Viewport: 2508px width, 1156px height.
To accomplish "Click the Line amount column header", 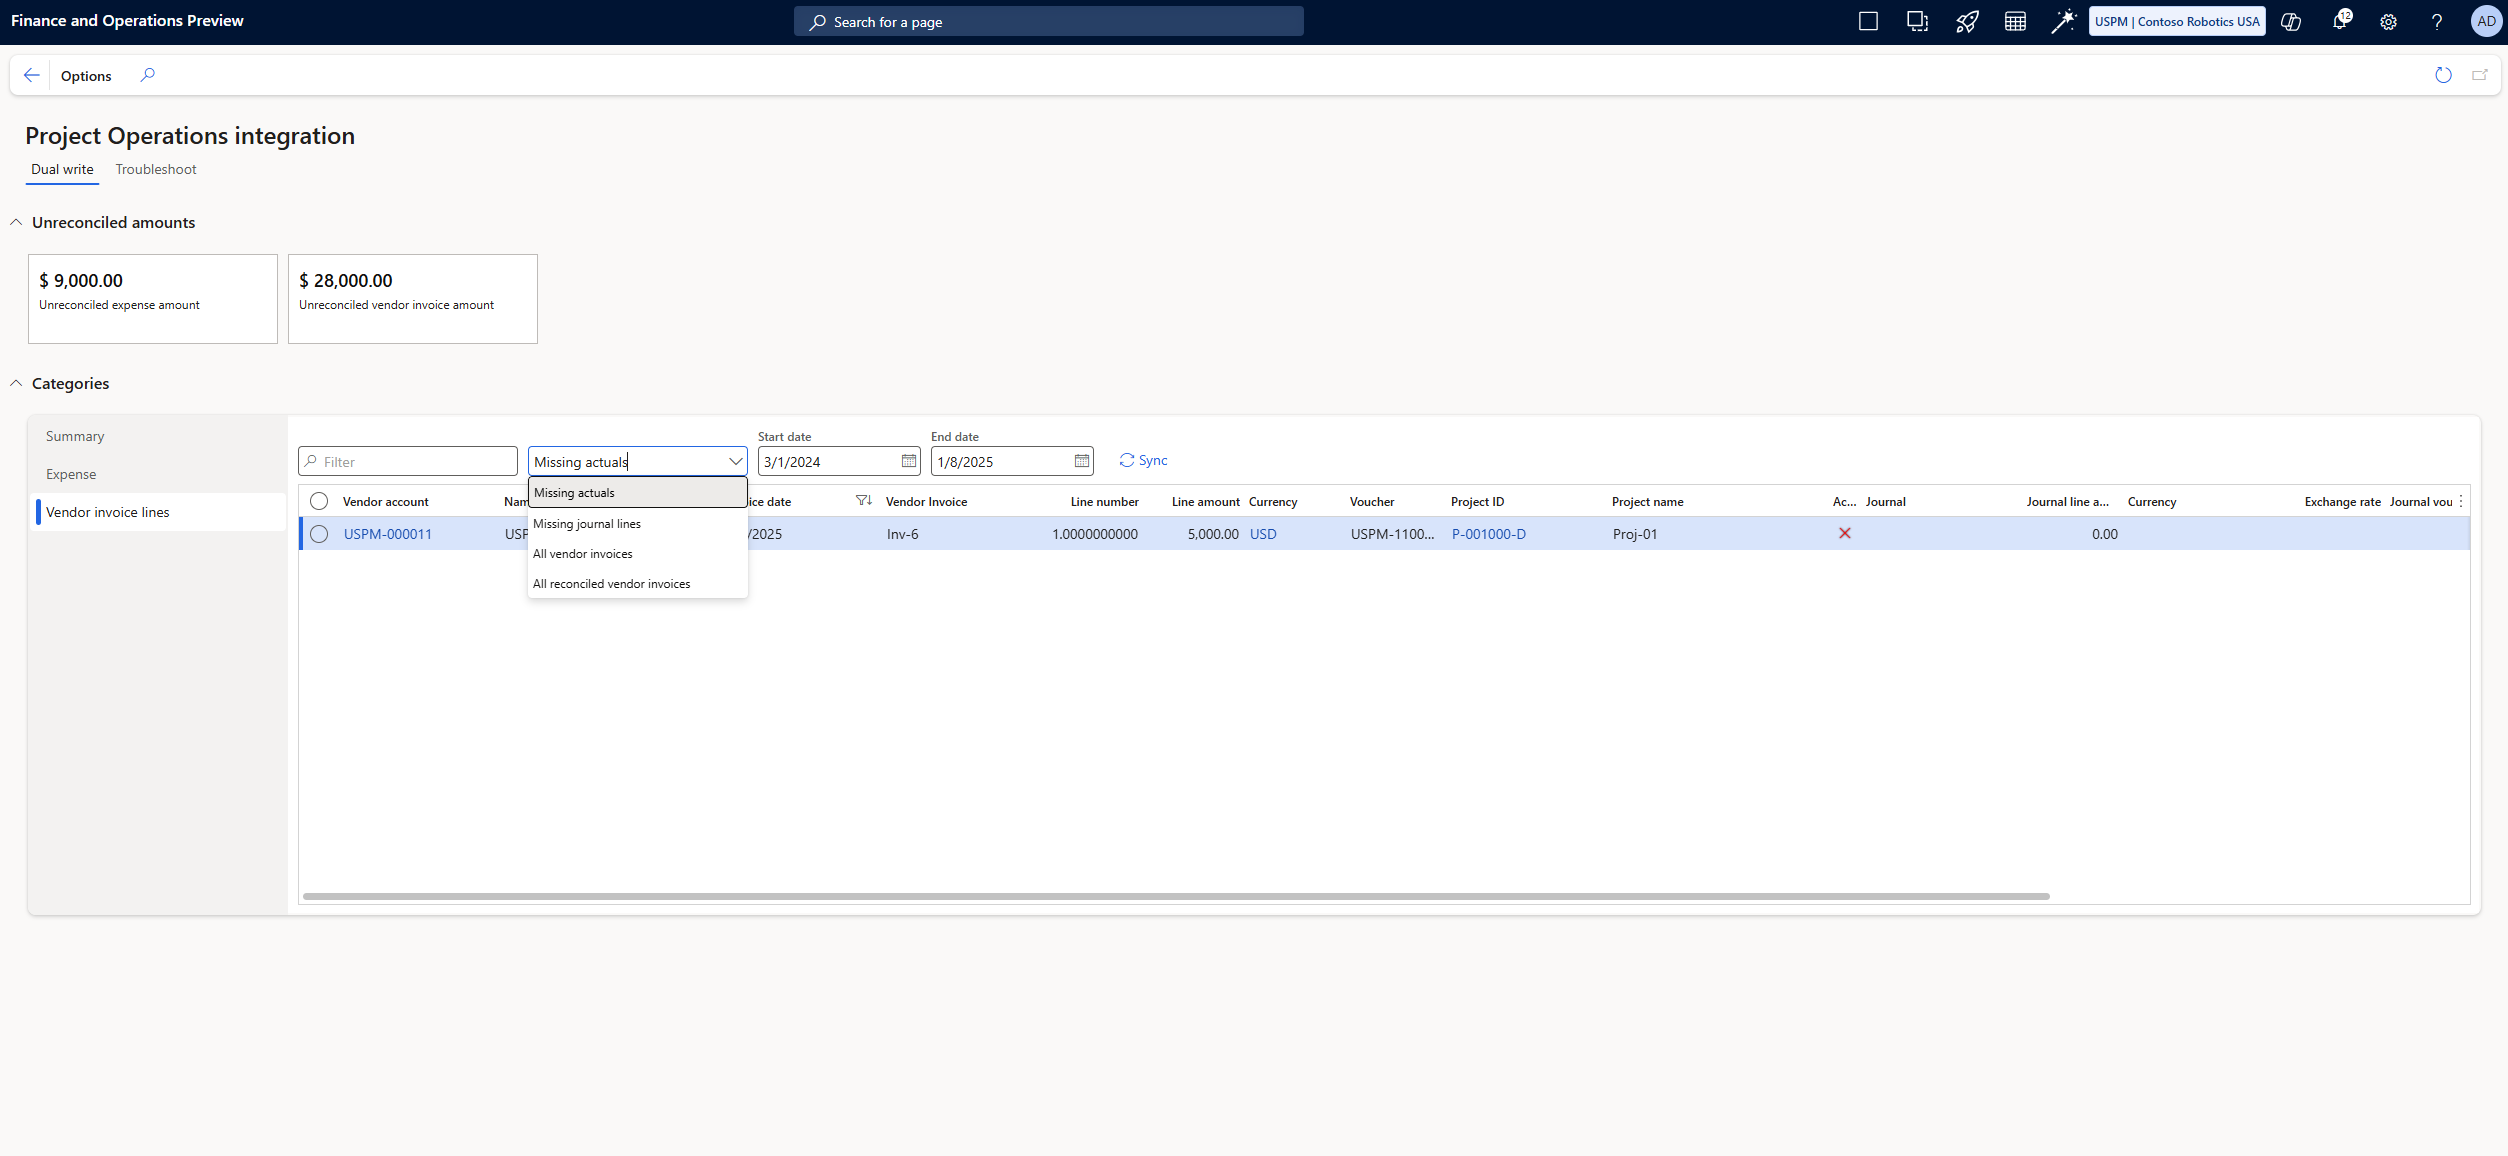I will [1205, 502].
